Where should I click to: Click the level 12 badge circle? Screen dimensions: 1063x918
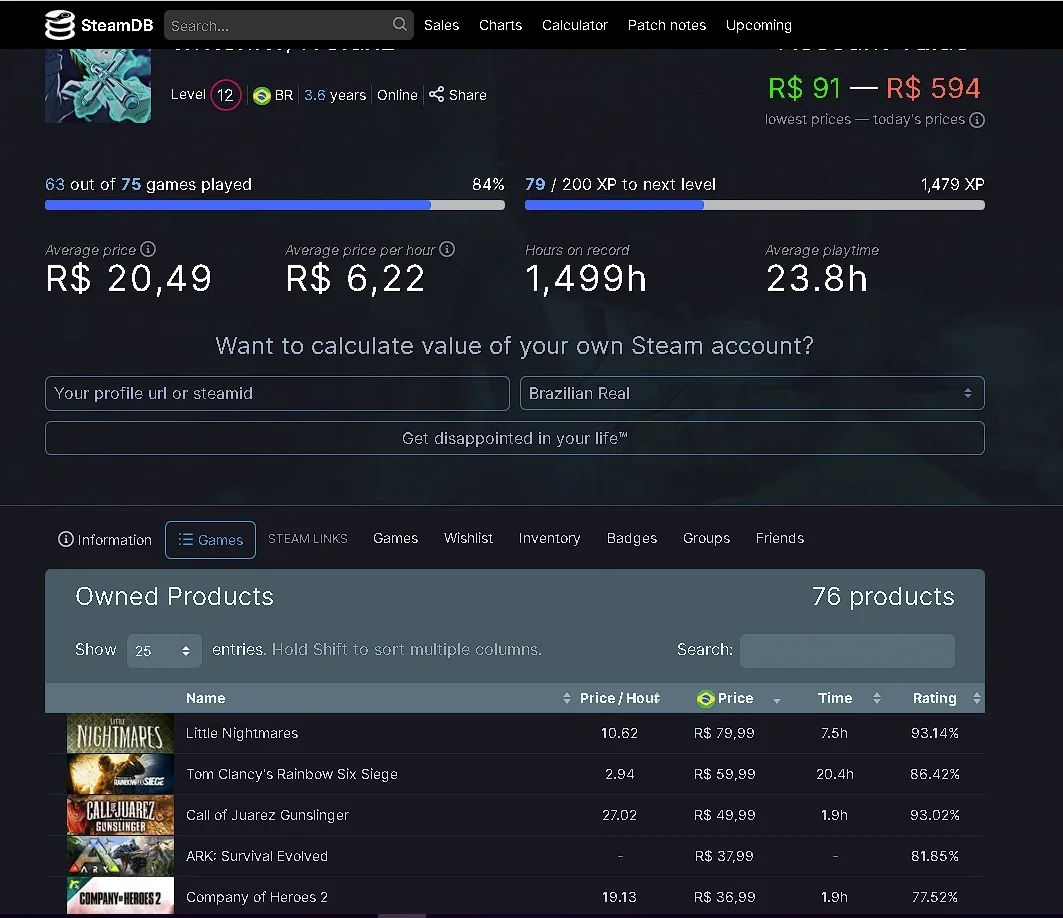click(x=225, y=95)
